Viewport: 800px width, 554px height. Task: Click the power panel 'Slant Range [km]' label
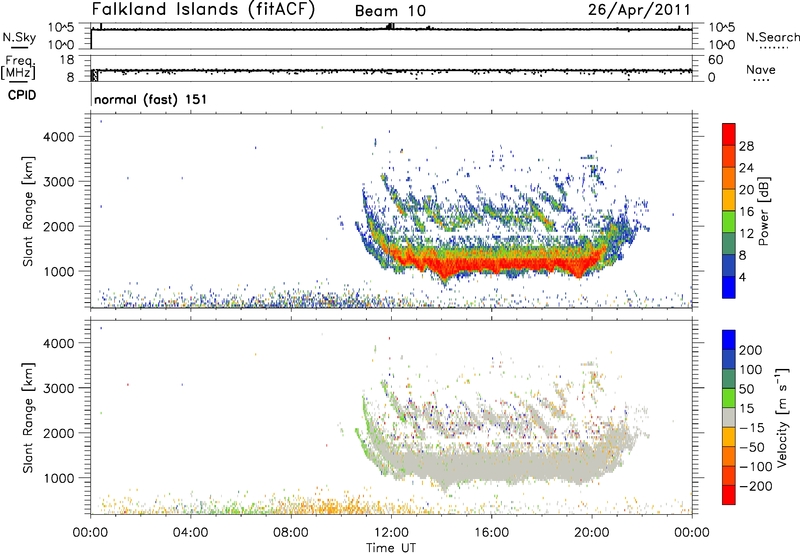[x=29, y=211]
